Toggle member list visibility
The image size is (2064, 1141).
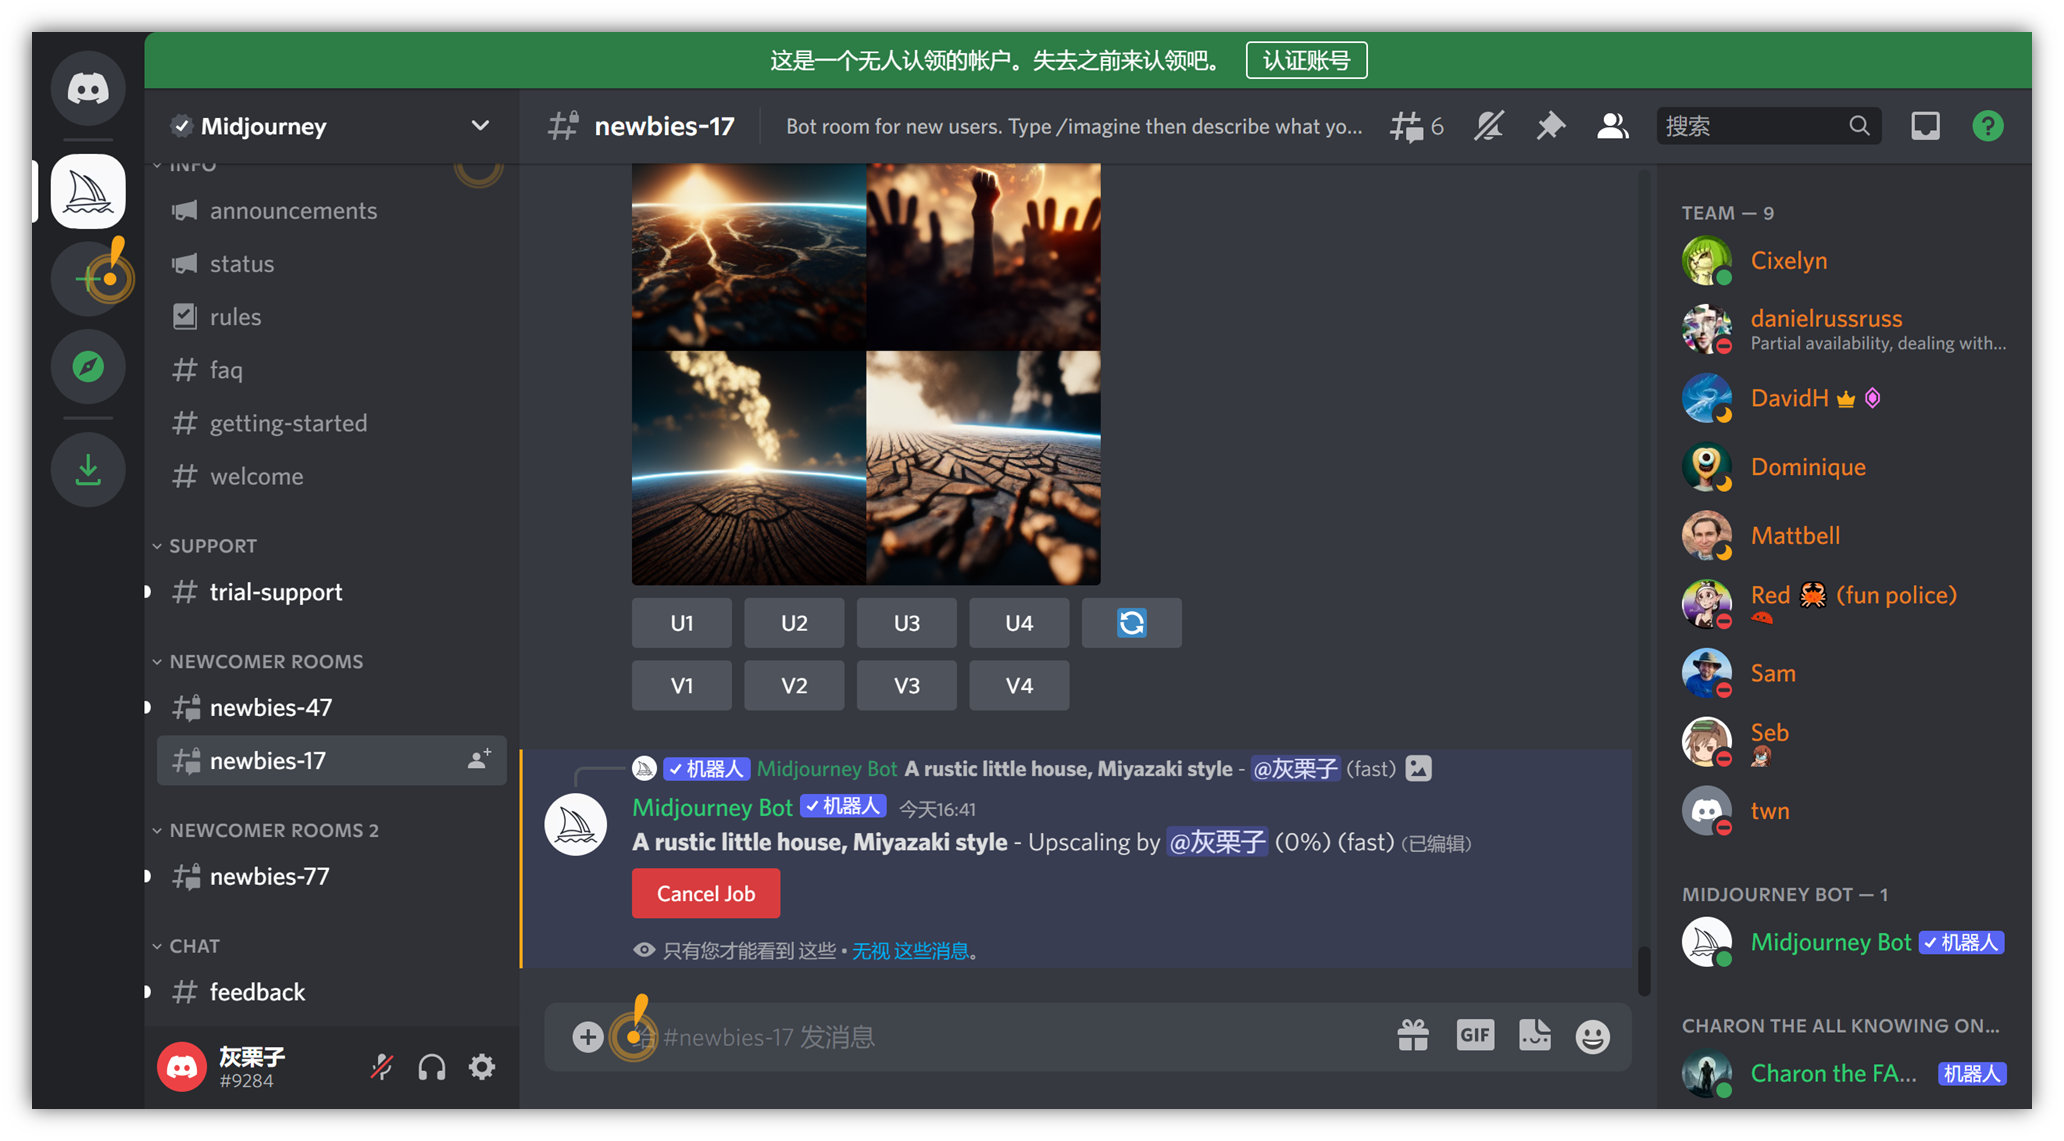(x=1612, y=126)
